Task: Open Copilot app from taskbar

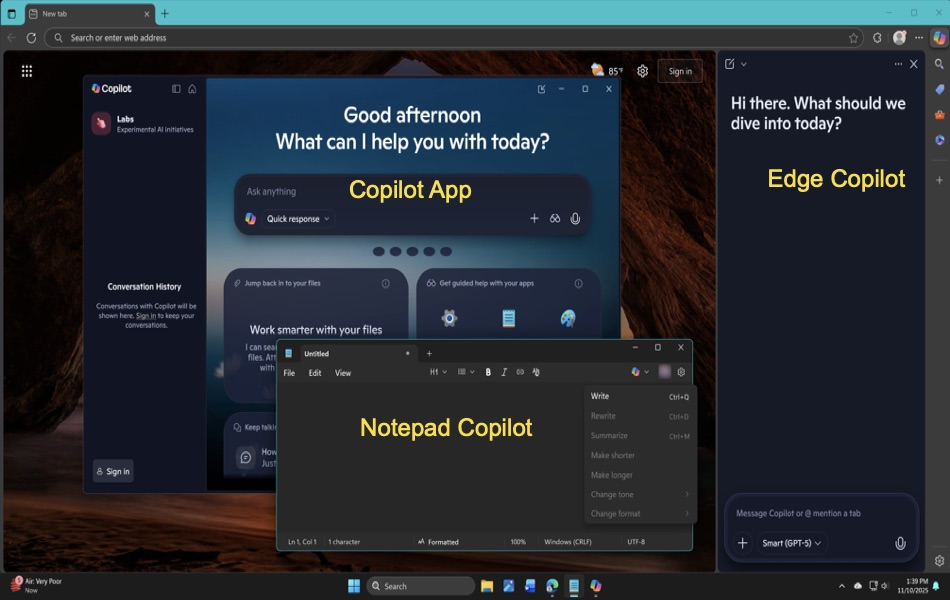Action: pyautogui.click(x=596, y=586)
